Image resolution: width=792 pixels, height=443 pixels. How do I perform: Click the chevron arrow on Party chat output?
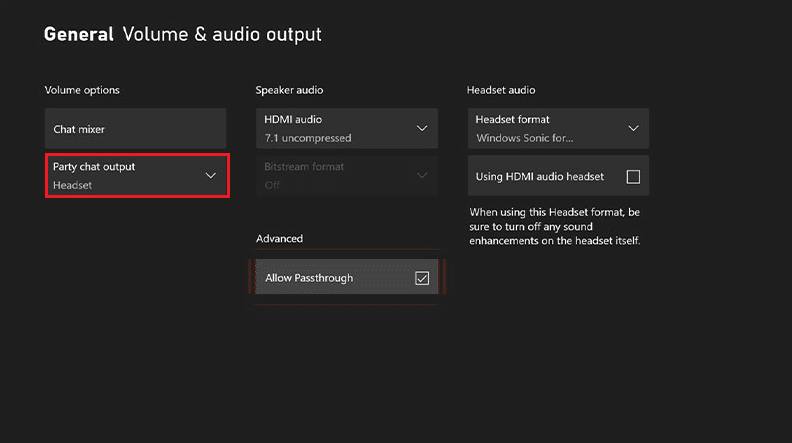pos(210,176)
